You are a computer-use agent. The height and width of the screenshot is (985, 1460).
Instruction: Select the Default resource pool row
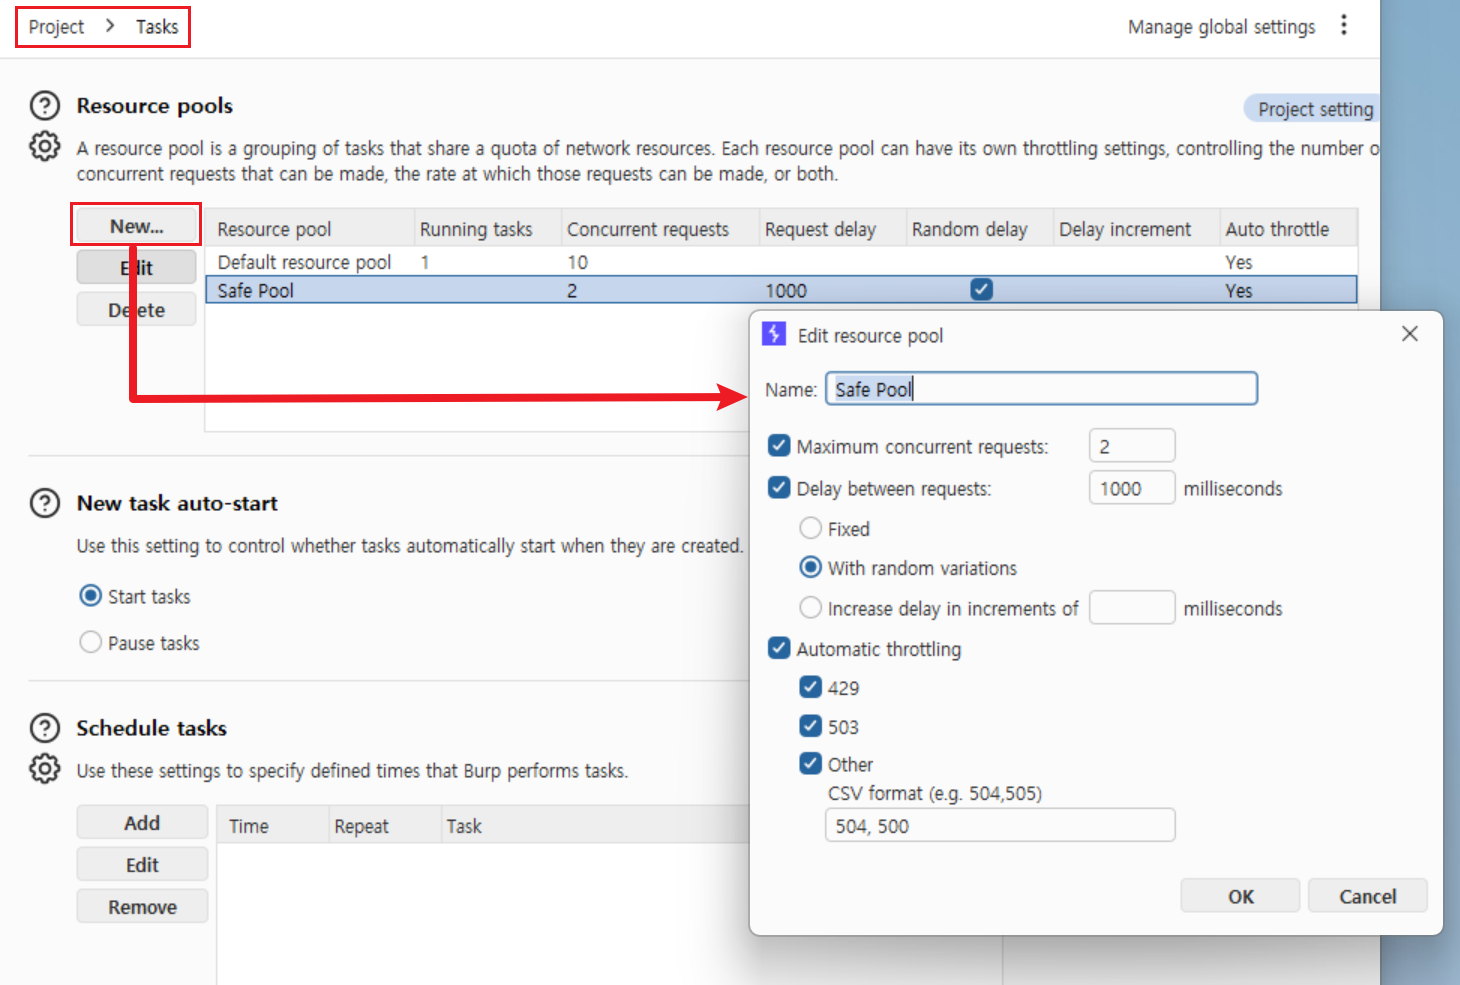tap(781, 262)
